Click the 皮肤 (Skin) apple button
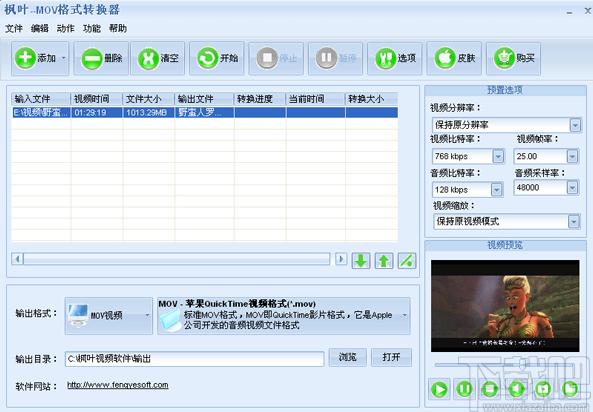593x412 pixels. (454, 58)
